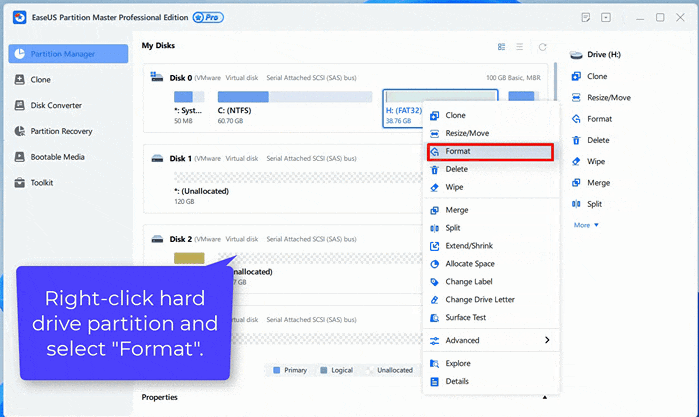Click the Disk 0 header icon
The height and width of the screenshot is (417, 699).
pos(156,77)
